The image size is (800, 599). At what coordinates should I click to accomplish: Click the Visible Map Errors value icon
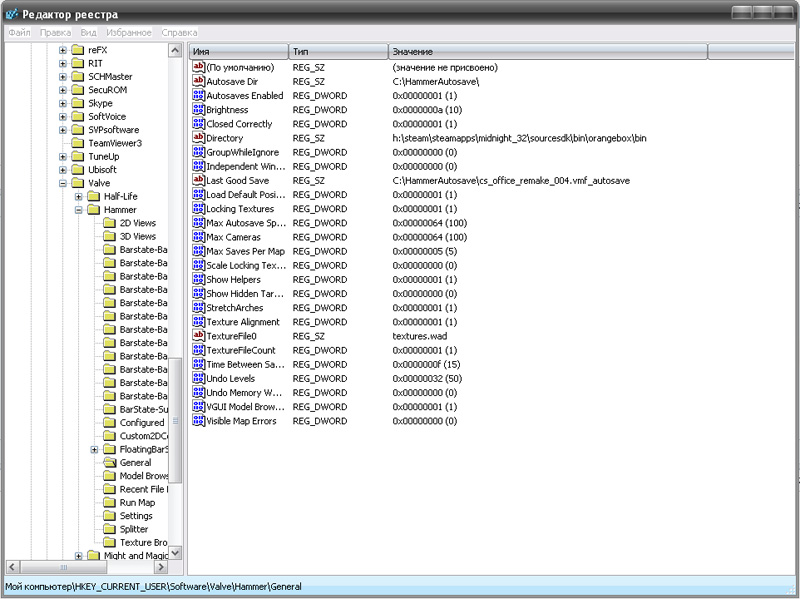[x=198, y=422]
